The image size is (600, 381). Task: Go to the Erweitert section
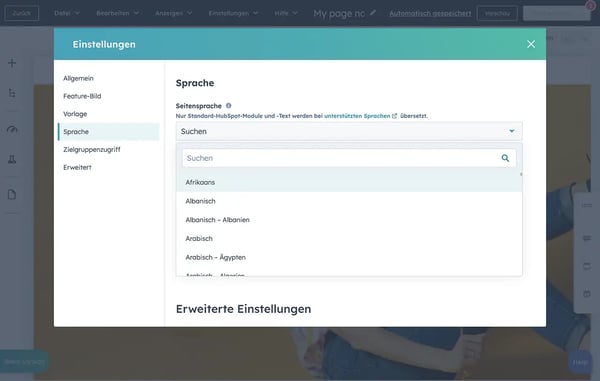pos(77,167)
